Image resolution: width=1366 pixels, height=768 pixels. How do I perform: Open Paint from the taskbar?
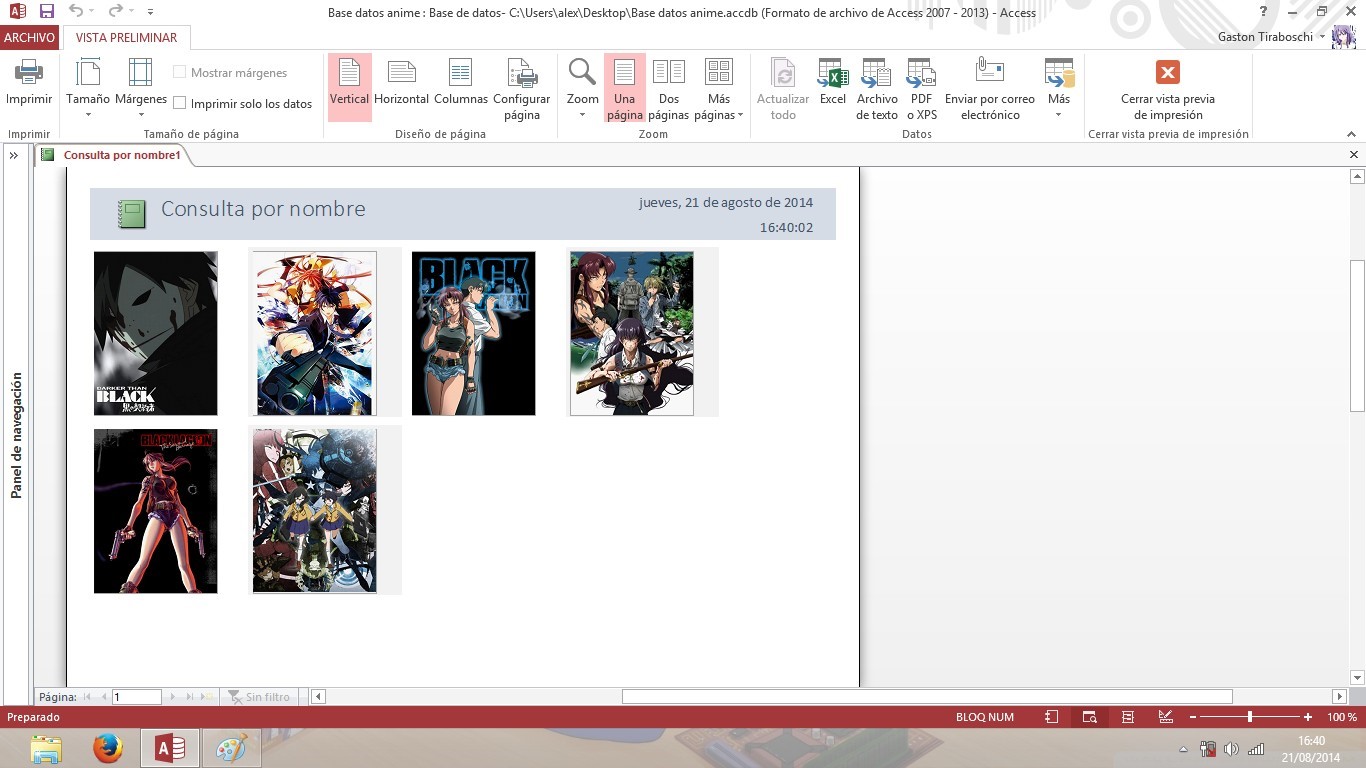(231, 748)
